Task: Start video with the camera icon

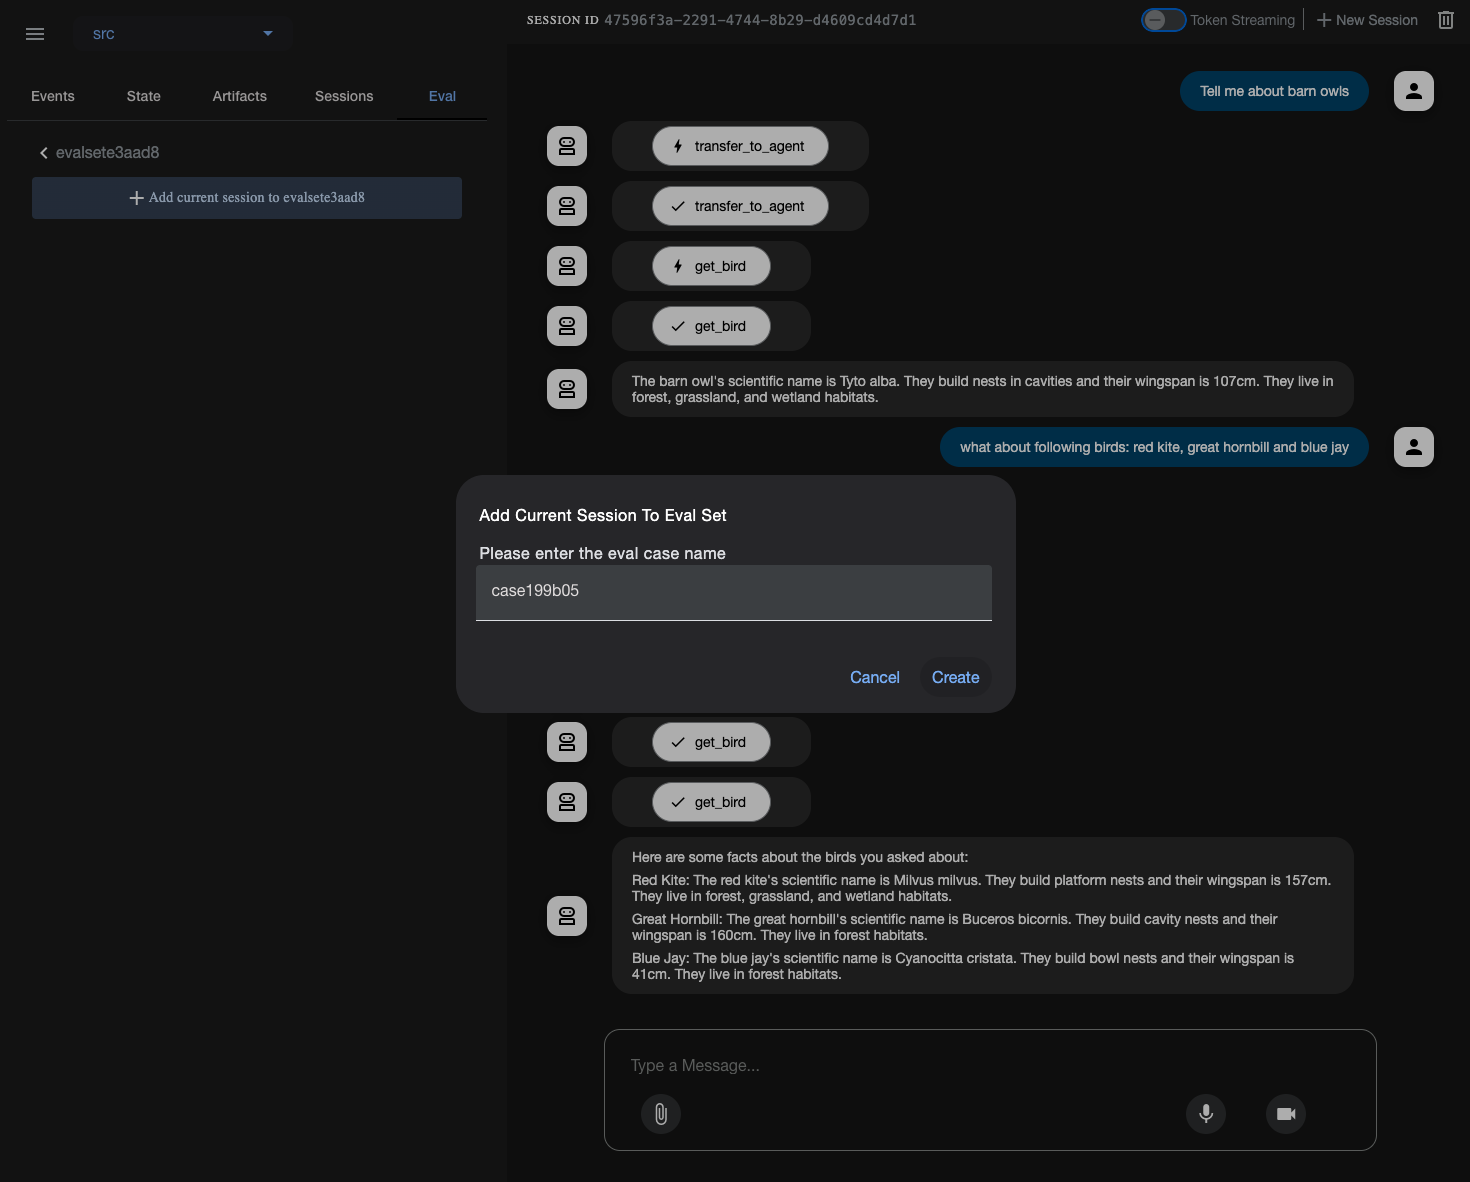Action: (x=1286, y=1114)
